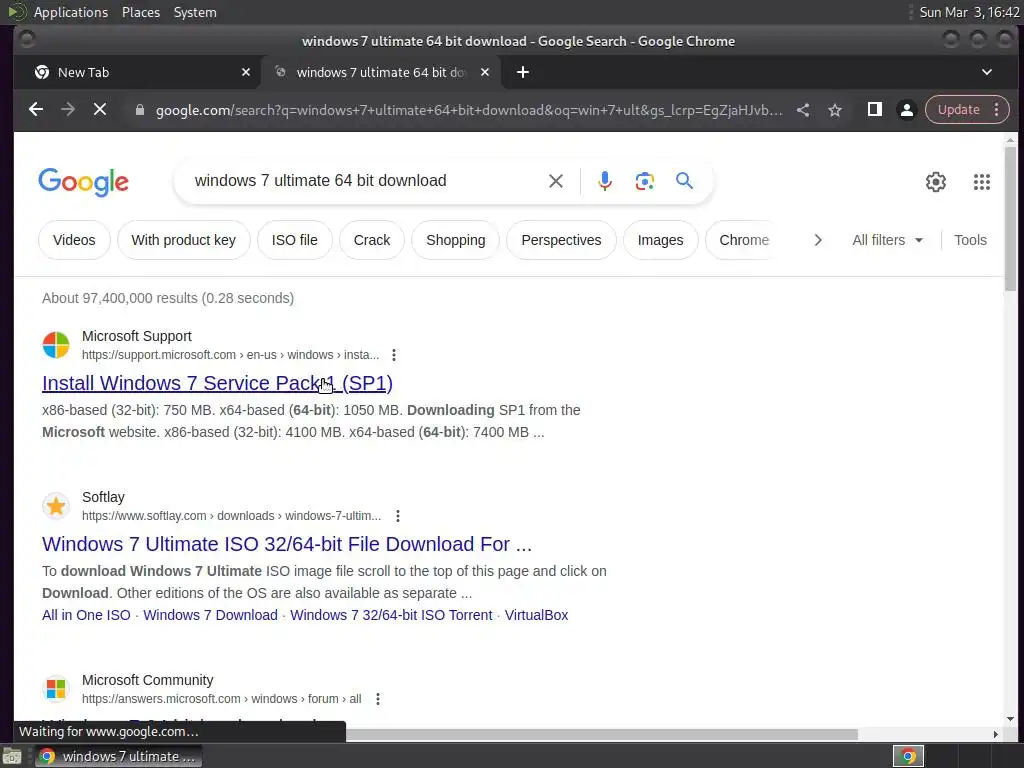Click the About 97,400,000 results text
1024x768 pixels.
[168, 298]
